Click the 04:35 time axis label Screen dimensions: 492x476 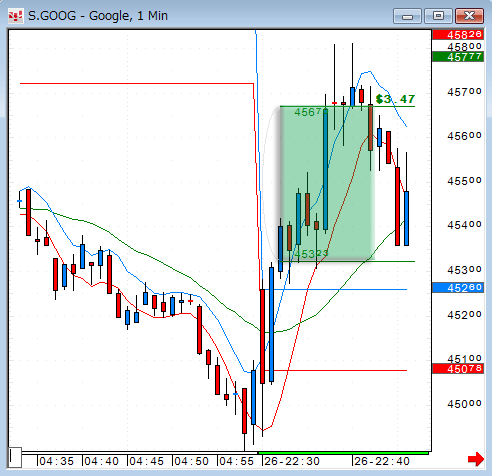[56, 461]
